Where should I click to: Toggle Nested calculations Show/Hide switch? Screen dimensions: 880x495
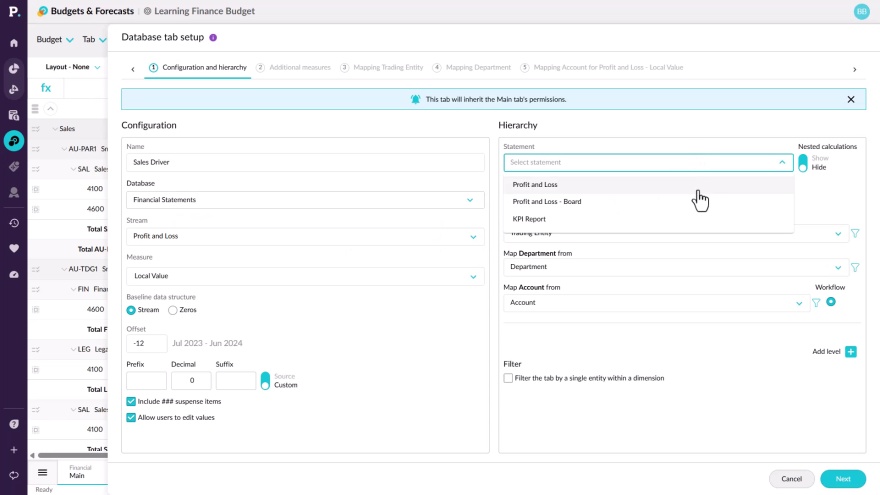tap(803, 163)
